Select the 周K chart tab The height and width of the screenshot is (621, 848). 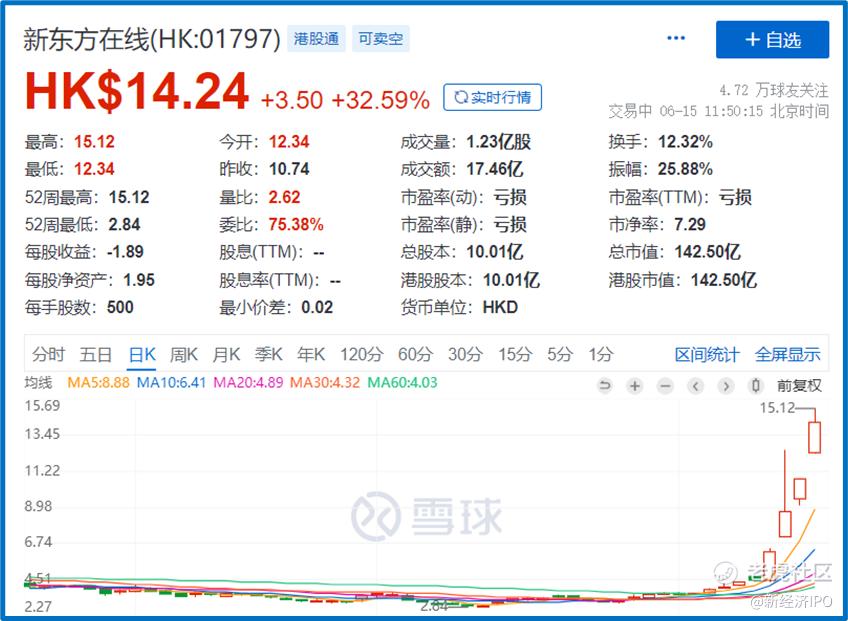184,355
